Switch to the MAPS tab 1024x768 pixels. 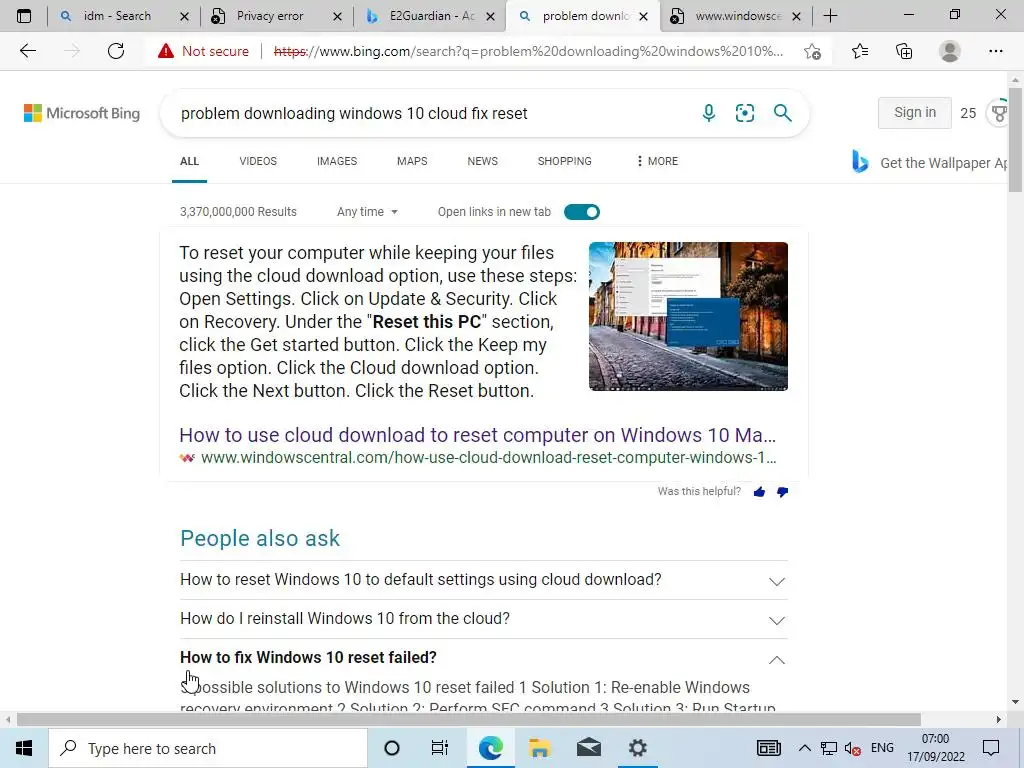pyautogui.click(x=412, y=161)
